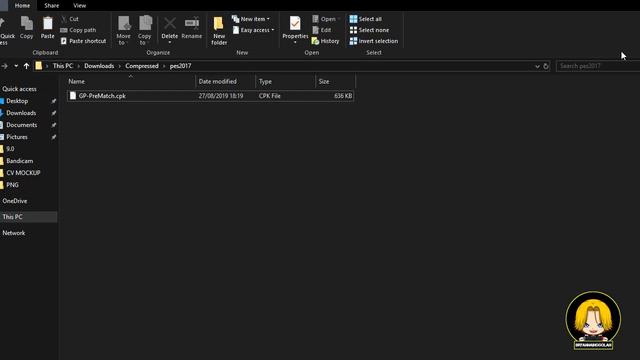The height and width of the screenshot is (360, 640).
Task: Open the Move to command
Action: tap(123, 30)
